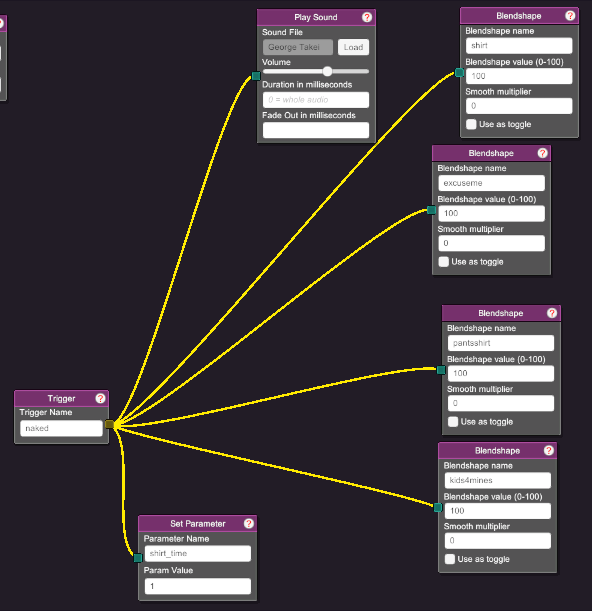Select the Trigger node yellow output connector
592x611 pixels.
click(110, 424)
